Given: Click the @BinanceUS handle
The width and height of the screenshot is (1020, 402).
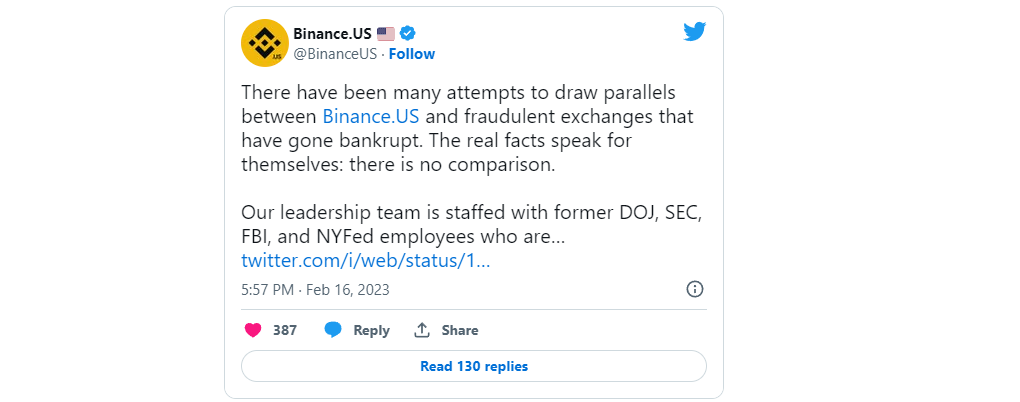Looking at the screenshot, I should [x=335, y=54].
